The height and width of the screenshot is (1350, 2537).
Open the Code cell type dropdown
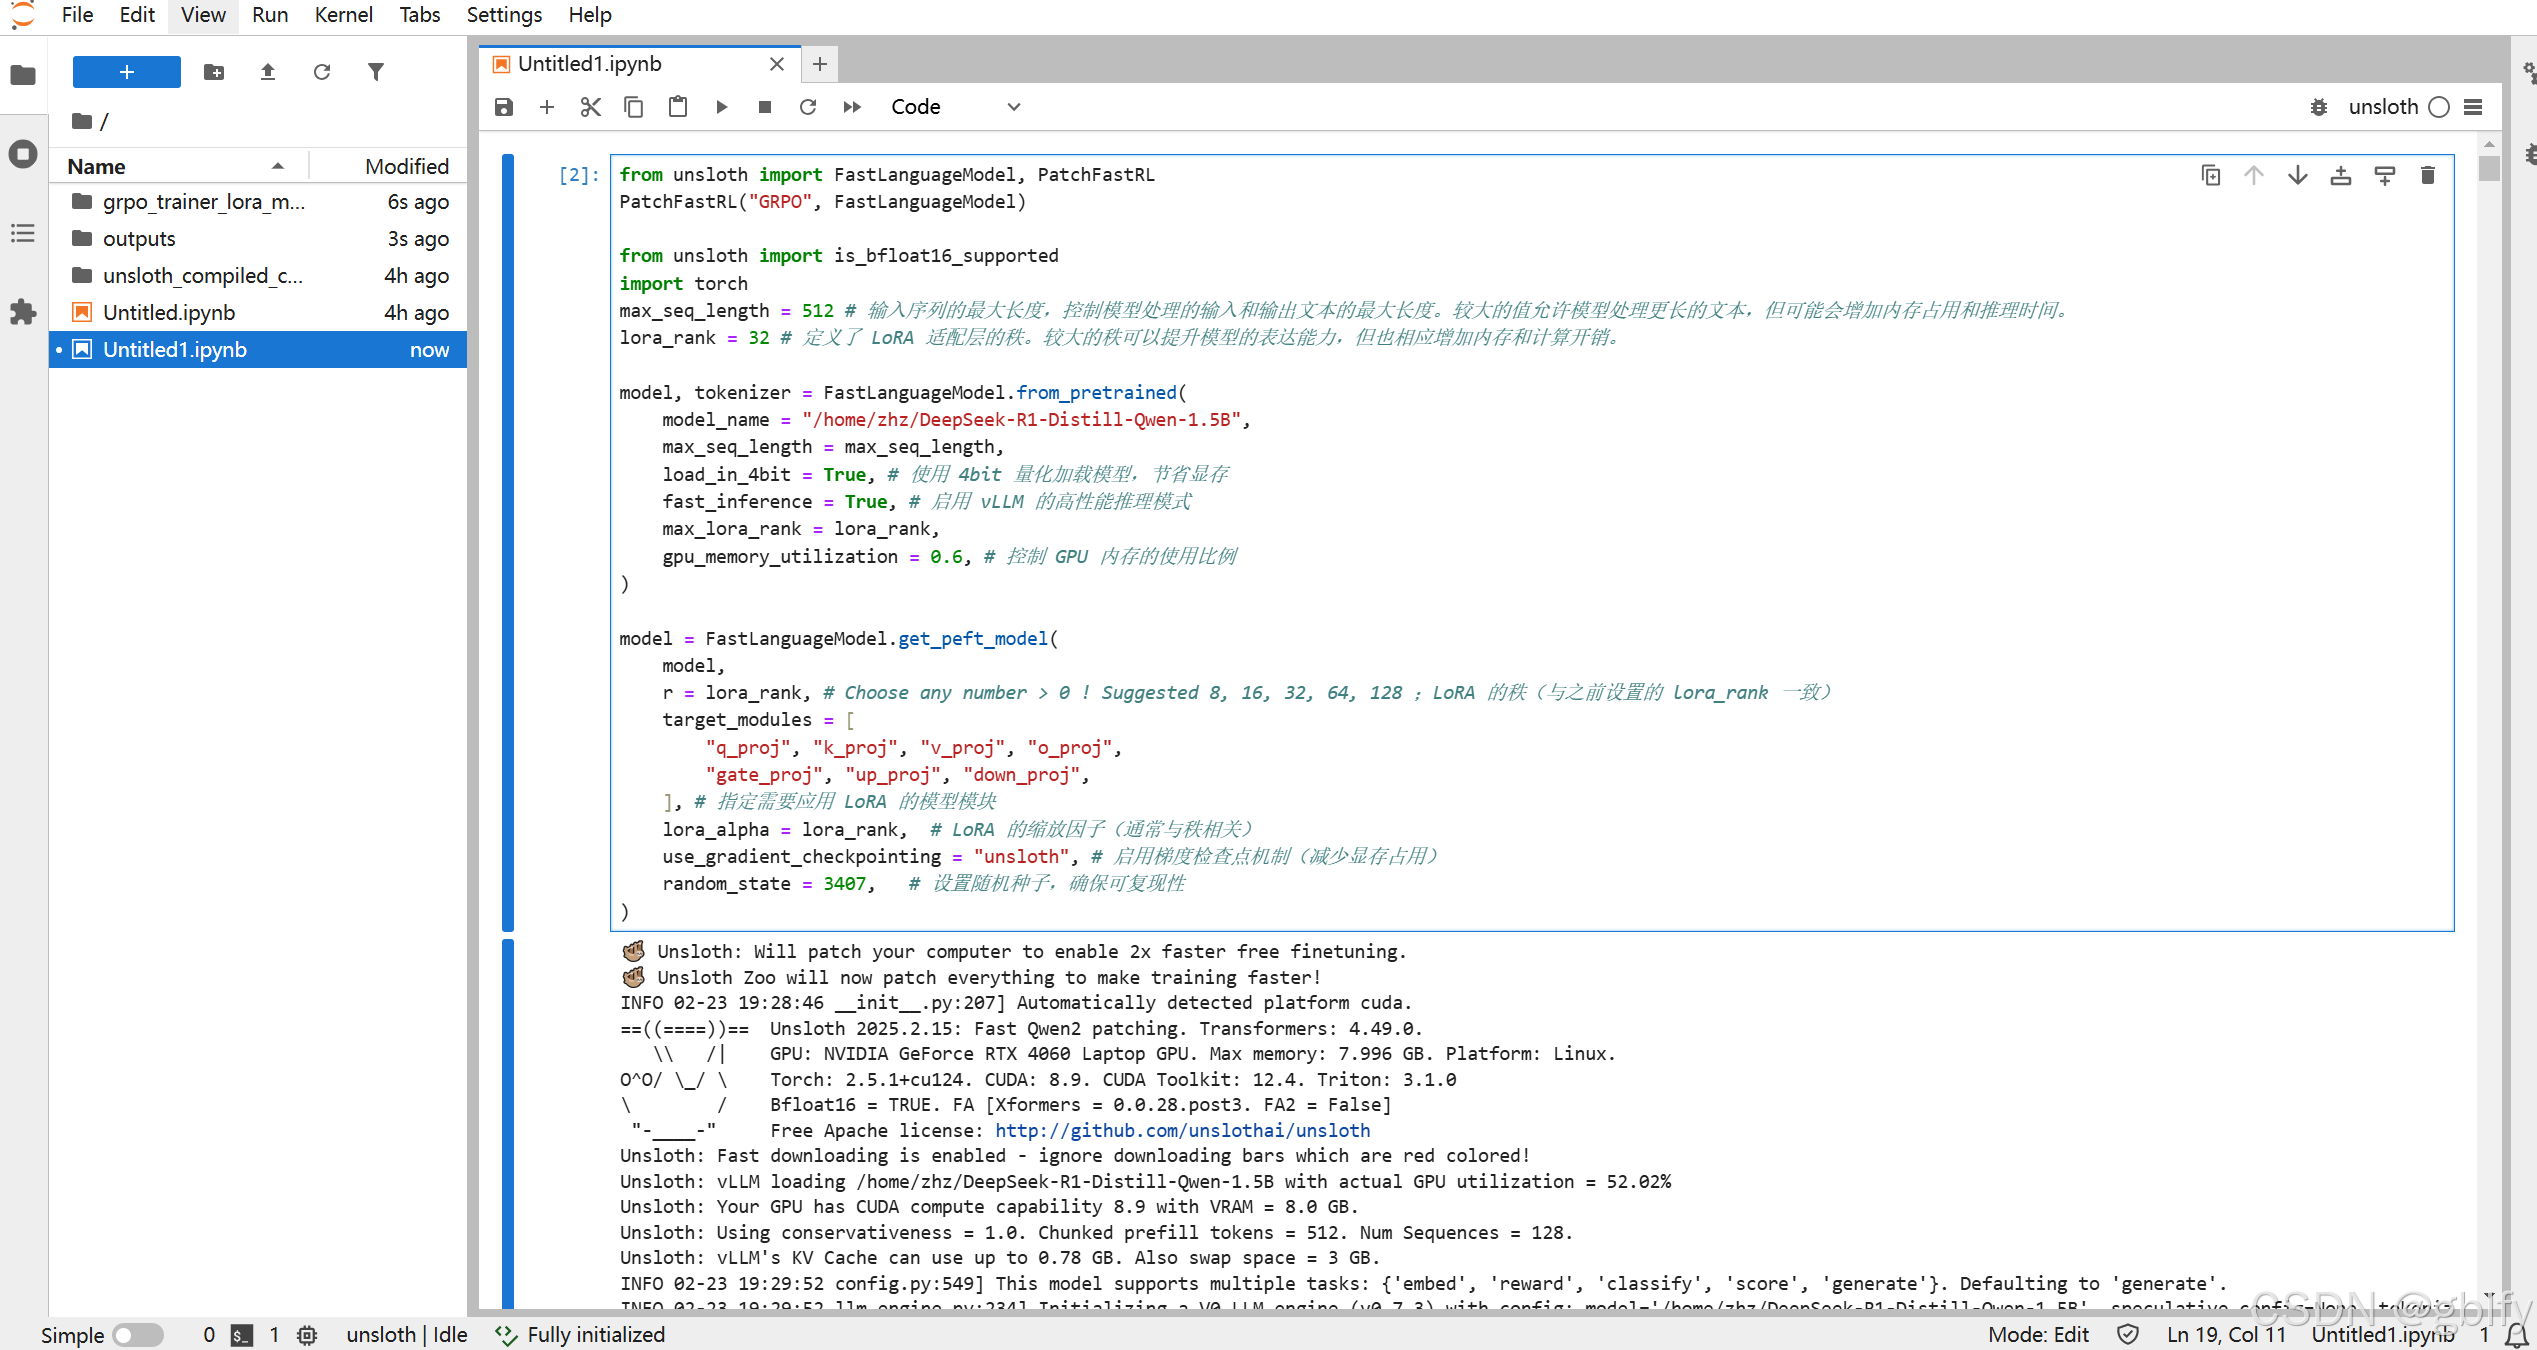(955, 107)
